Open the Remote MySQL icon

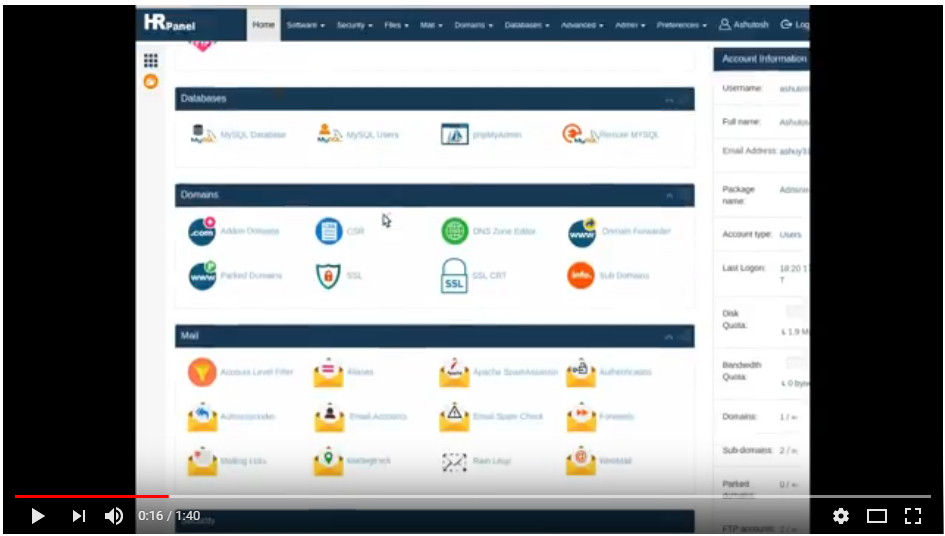(x=580, y=134)
